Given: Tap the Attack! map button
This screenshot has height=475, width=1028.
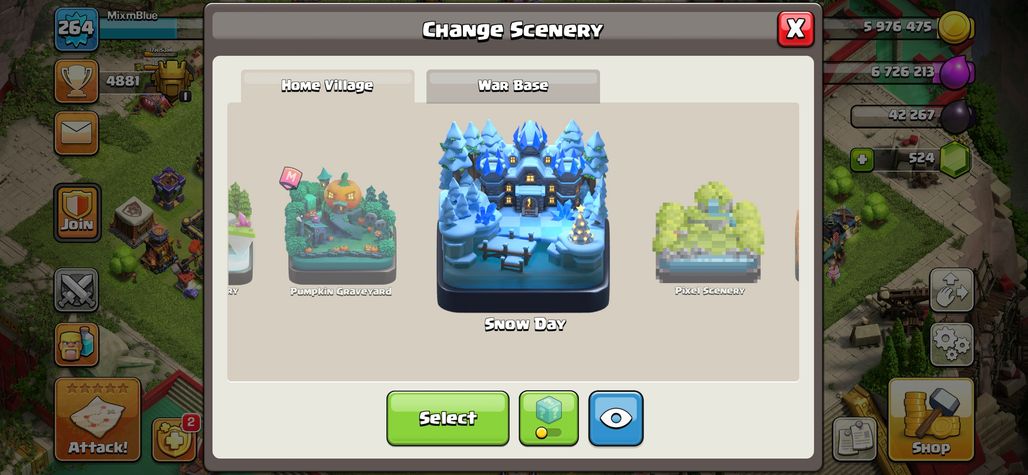Looking at the screenshot, I should [x=98, y=419].
